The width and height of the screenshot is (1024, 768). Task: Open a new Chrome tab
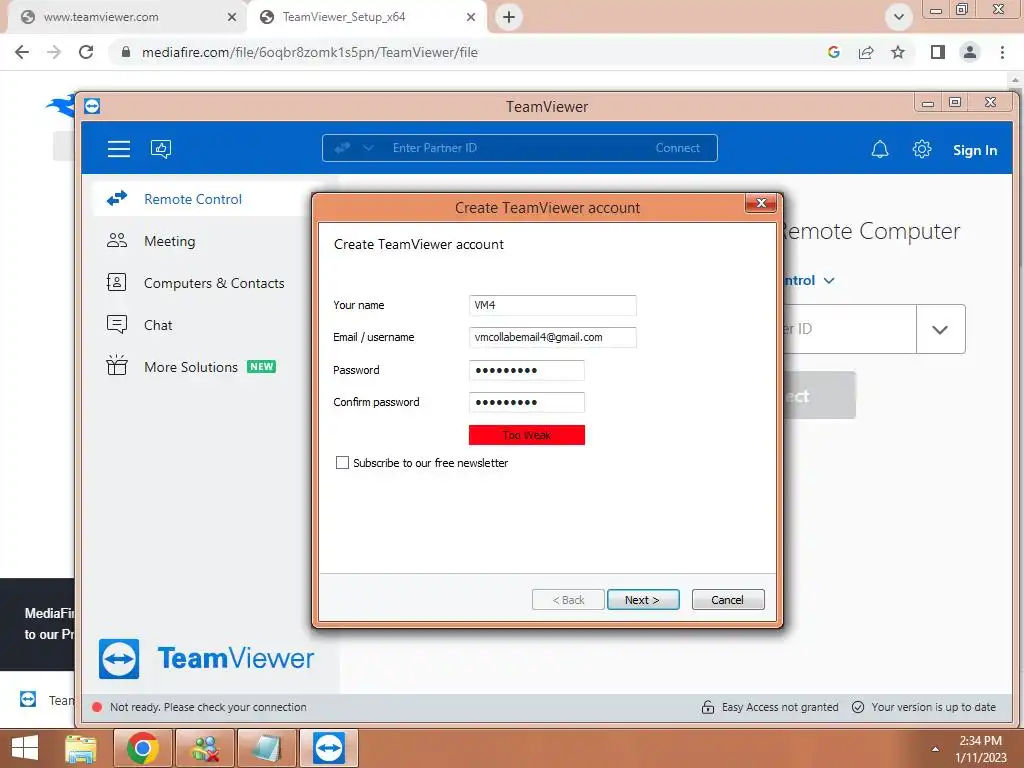pos(509,17)
